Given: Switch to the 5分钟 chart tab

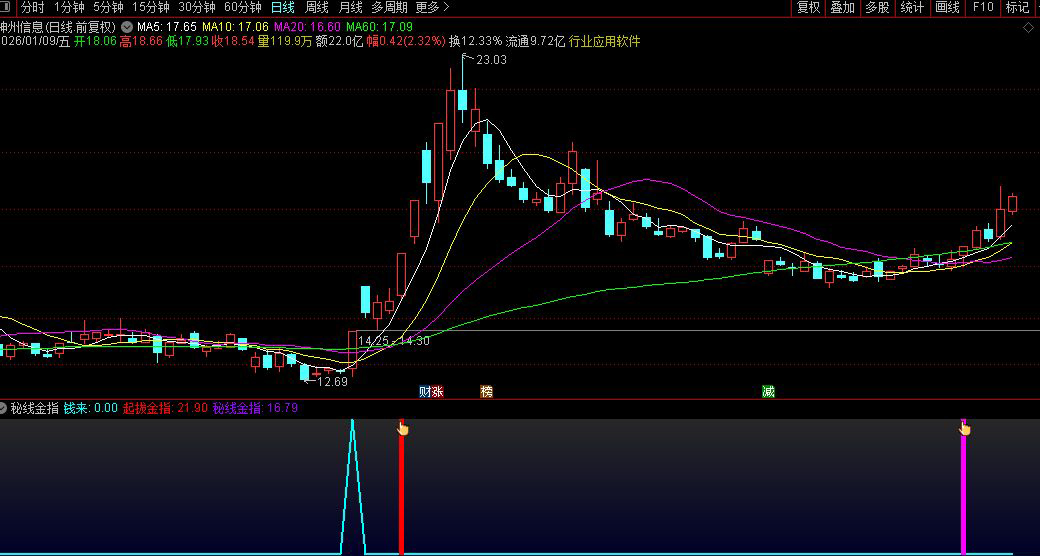Looking at the screenshot, I should pos(108,8).
